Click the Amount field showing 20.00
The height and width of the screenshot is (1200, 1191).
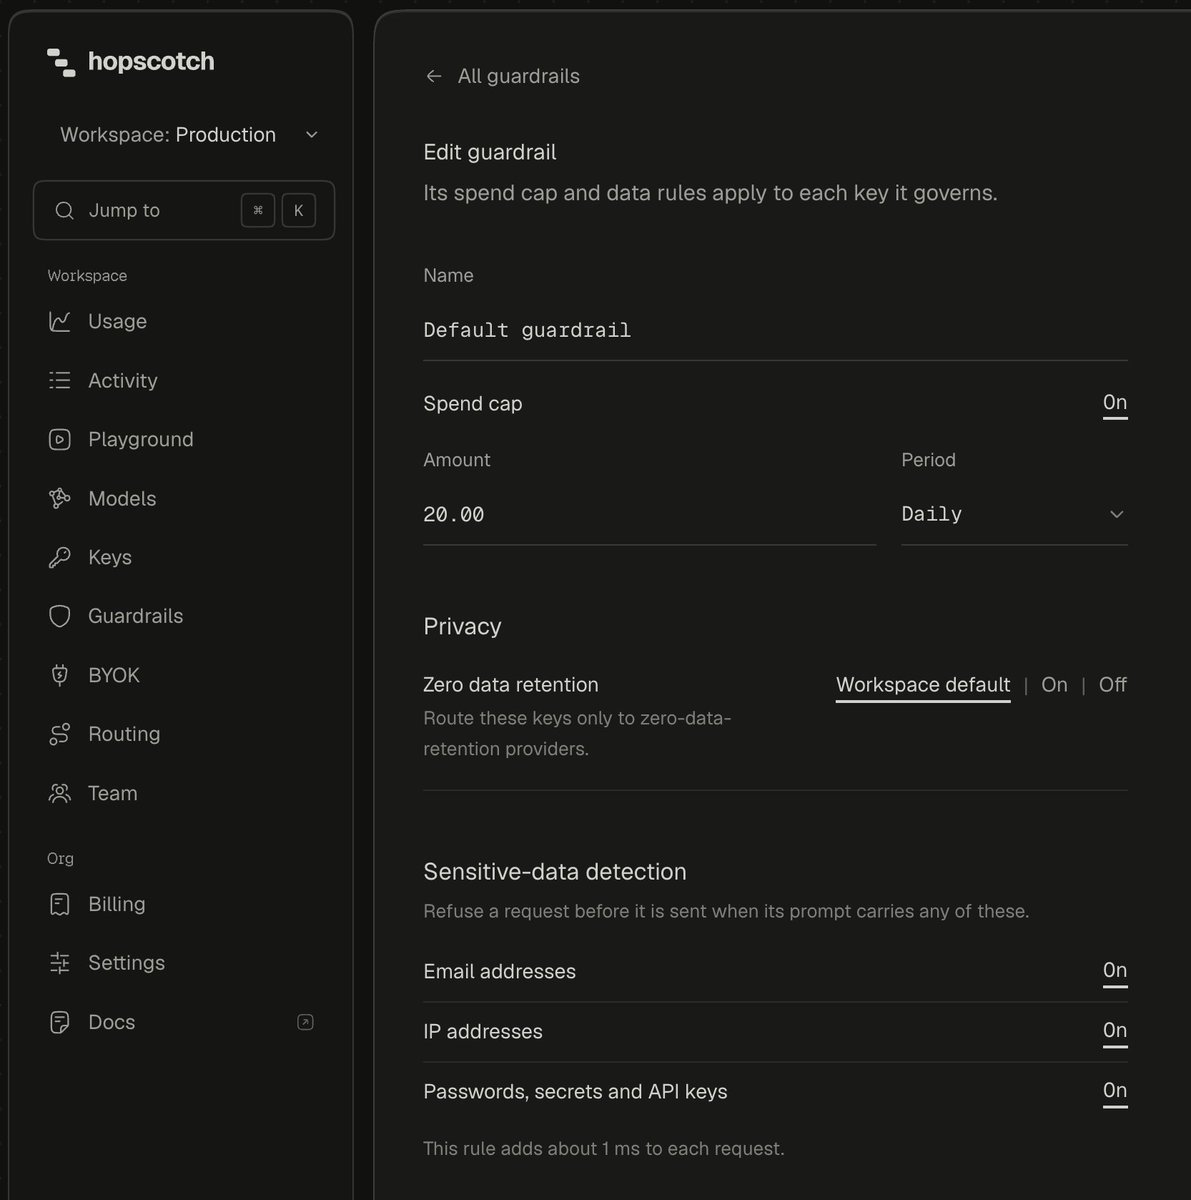click(649, 514)
